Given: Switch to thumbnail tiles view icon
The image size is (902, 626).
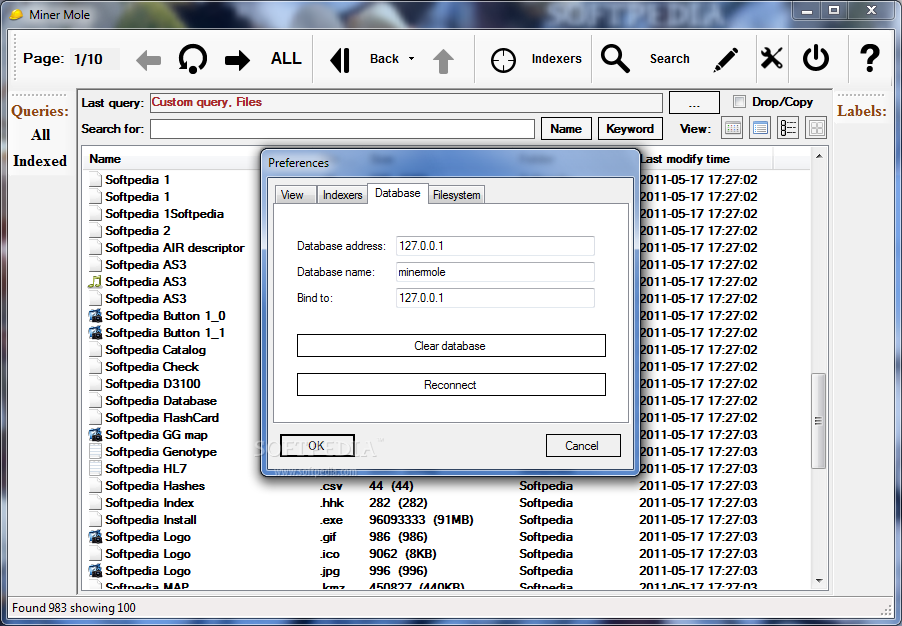Looking at the screenshot, I should (816, 128).
